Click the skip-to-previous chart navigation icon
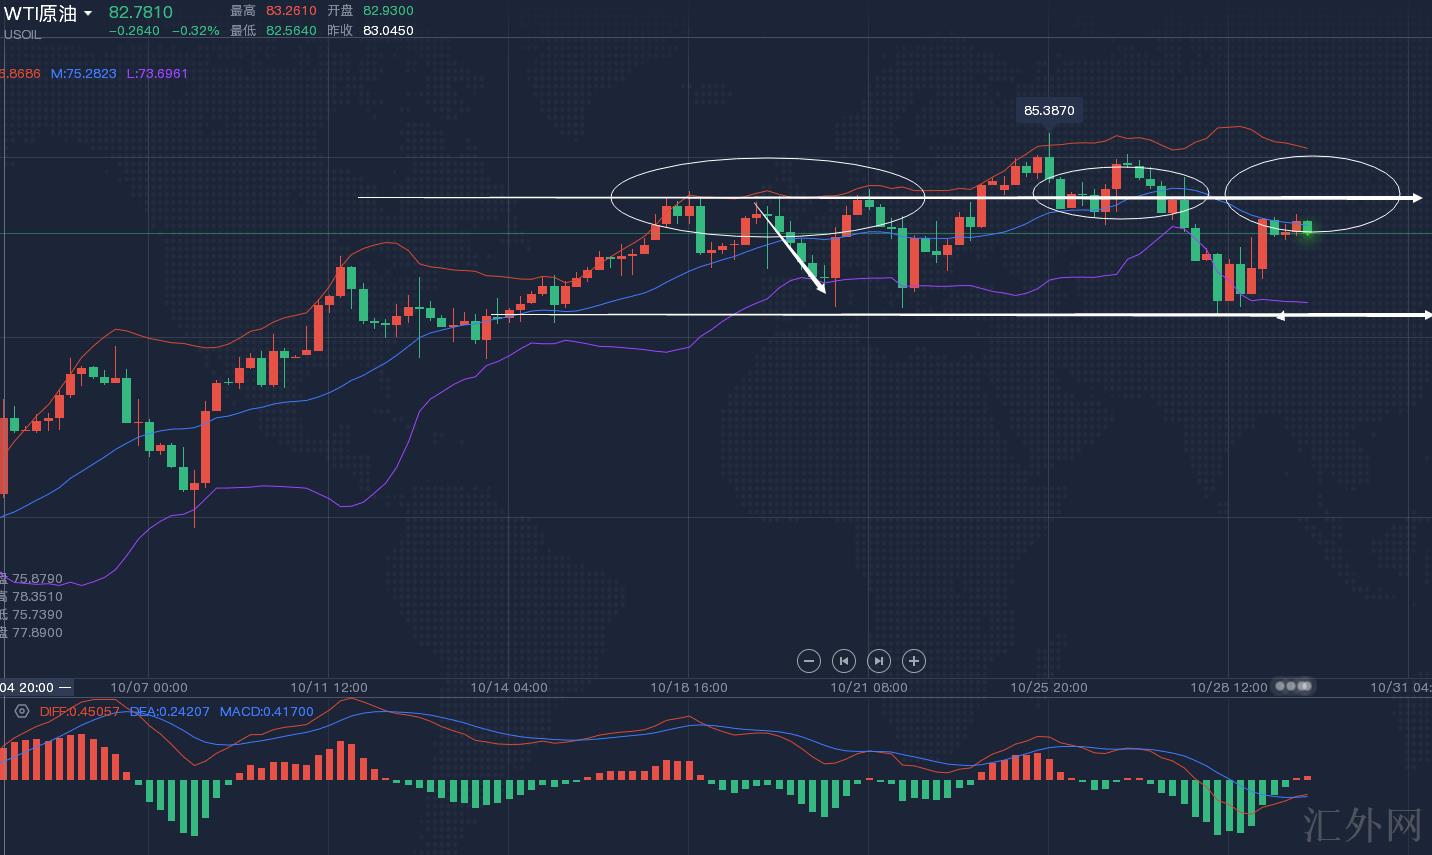Image resolution: width=1432 pixels, height=855 pixels. coord(844,661)
